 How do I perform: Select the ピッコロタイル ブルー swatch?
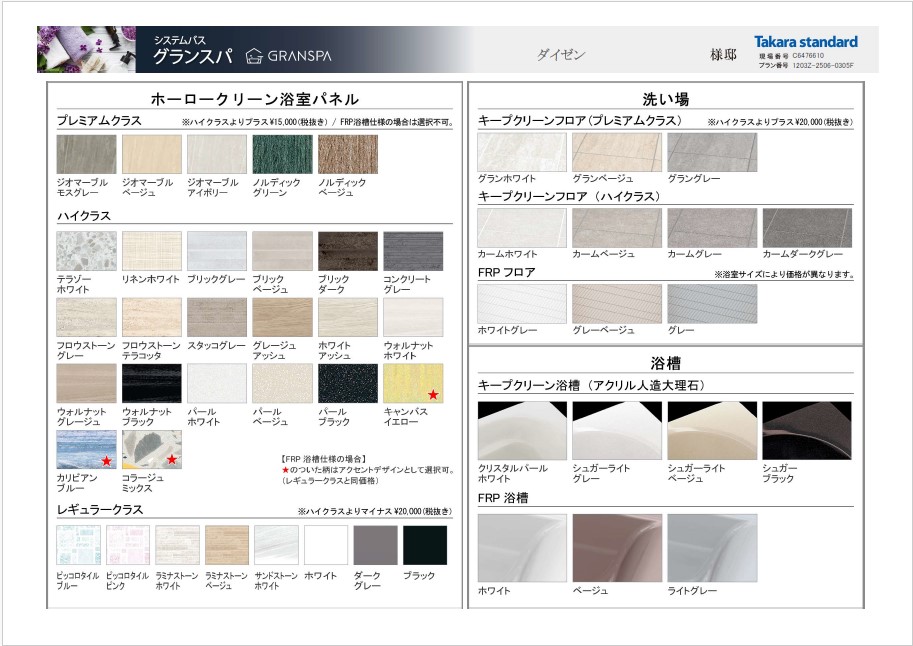point(79,545)
